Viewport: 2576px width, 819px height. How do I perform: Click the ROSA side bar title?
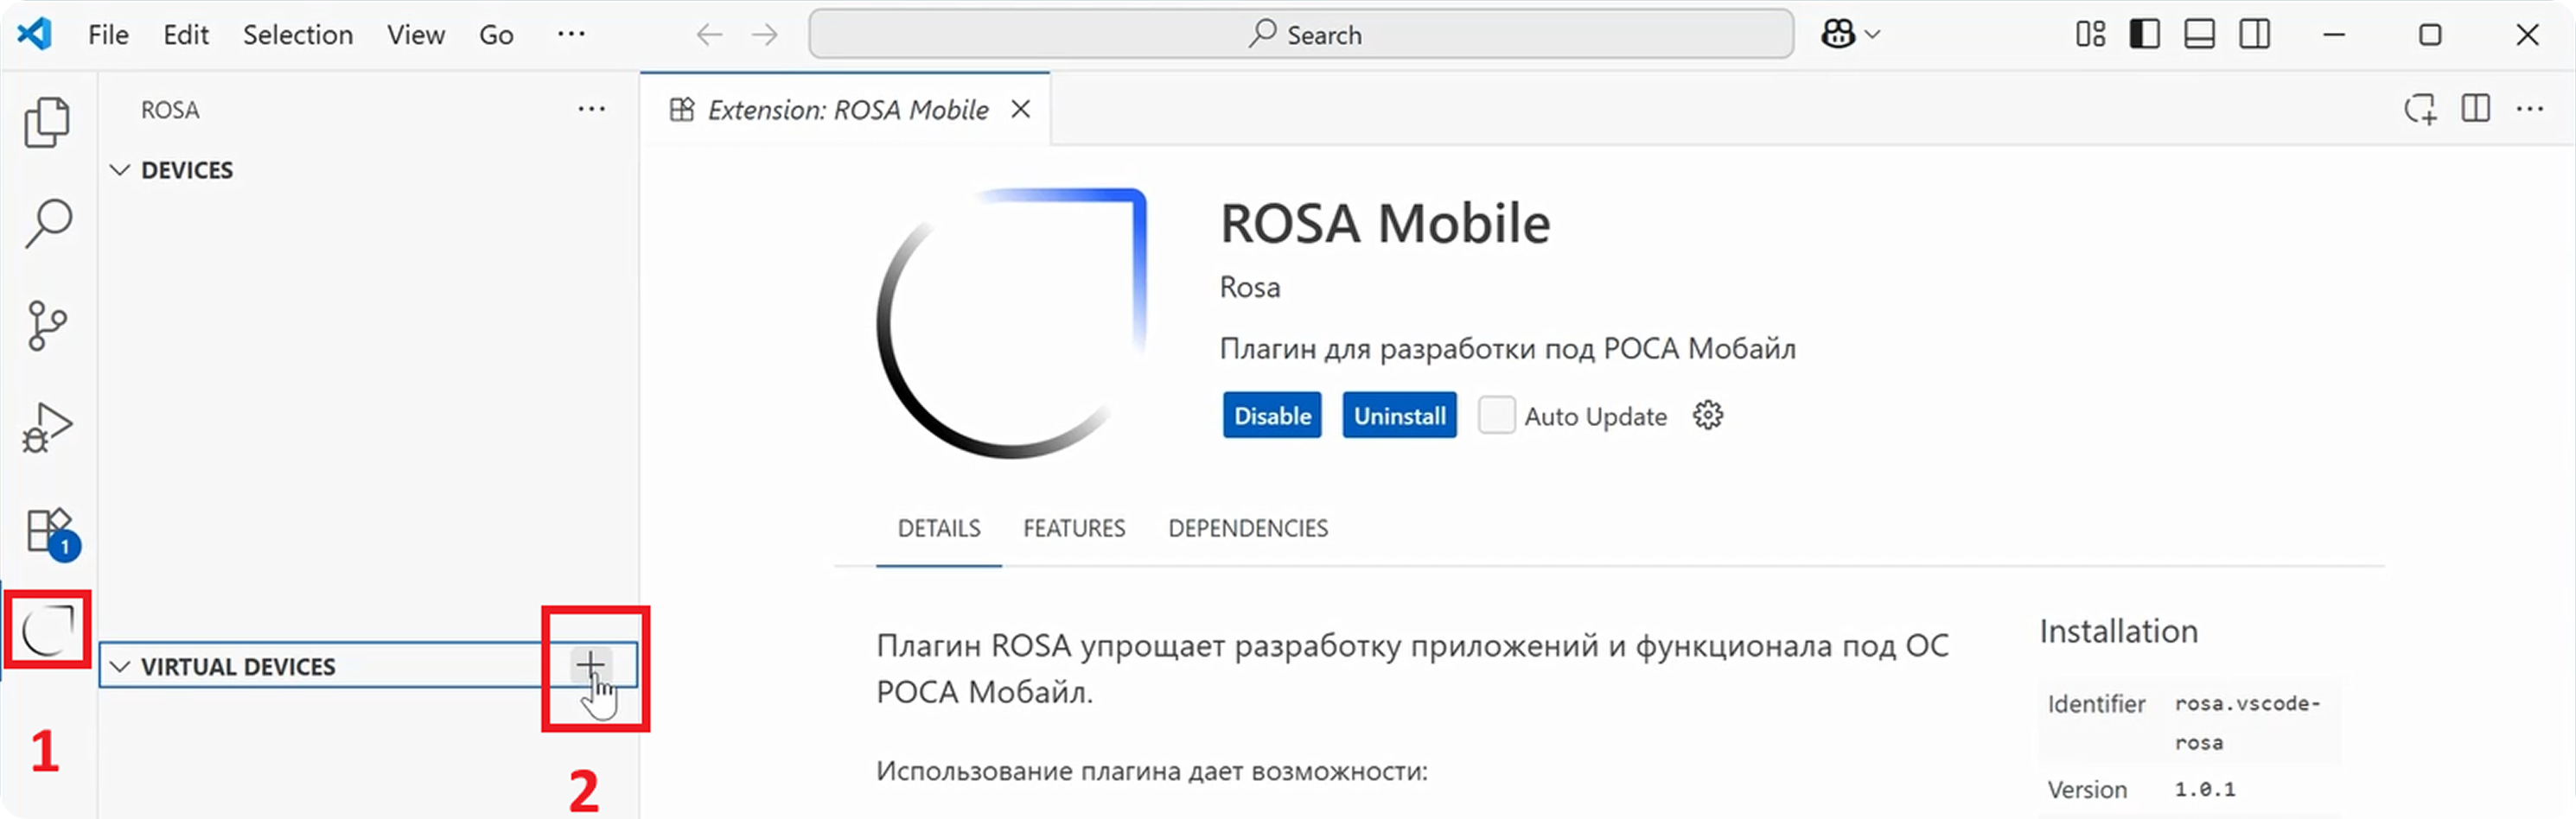pos(170,110)
